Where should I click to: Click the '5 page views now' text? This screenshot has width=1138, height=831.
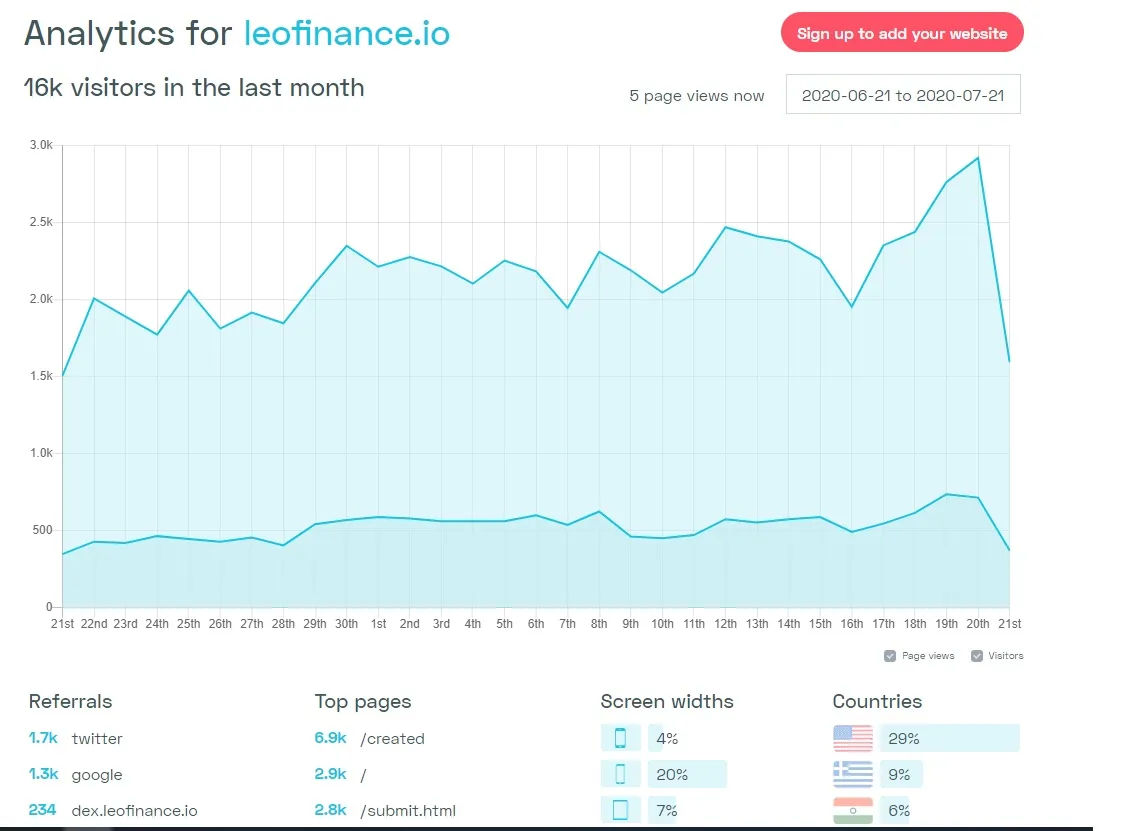(x=697, y=96)
